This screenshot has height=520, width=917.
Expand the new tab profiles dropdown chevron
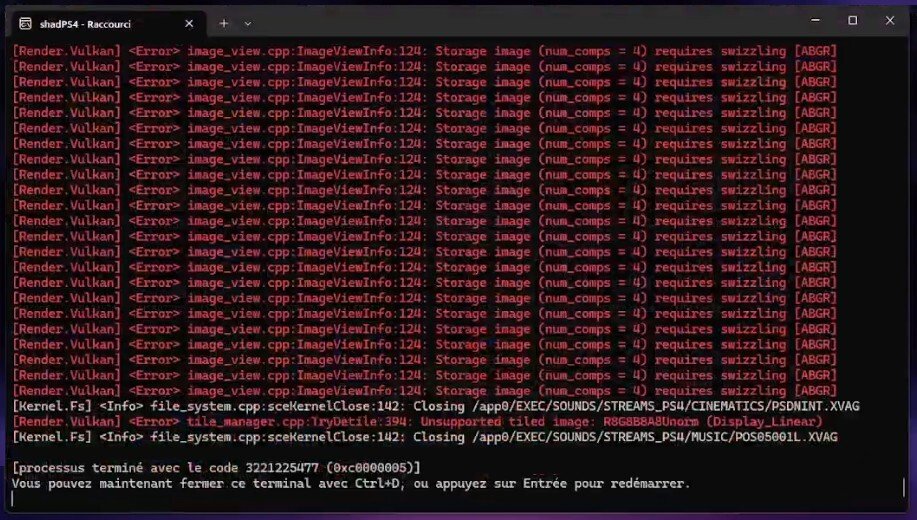click(248, 24)
